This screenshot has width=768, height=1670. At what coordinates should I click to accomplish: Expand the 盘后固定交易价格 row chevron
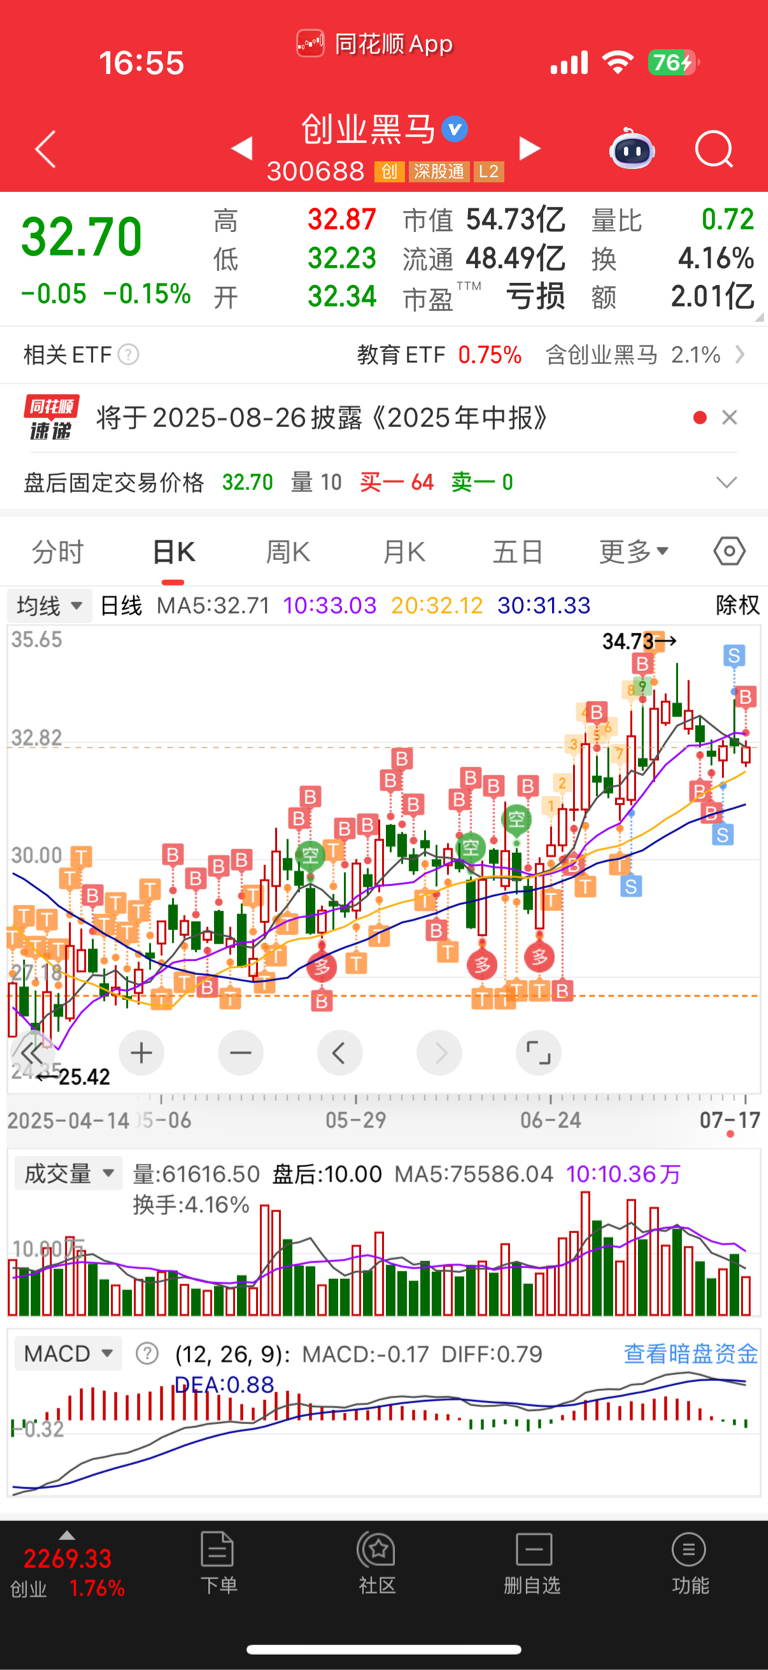(727, 483)
